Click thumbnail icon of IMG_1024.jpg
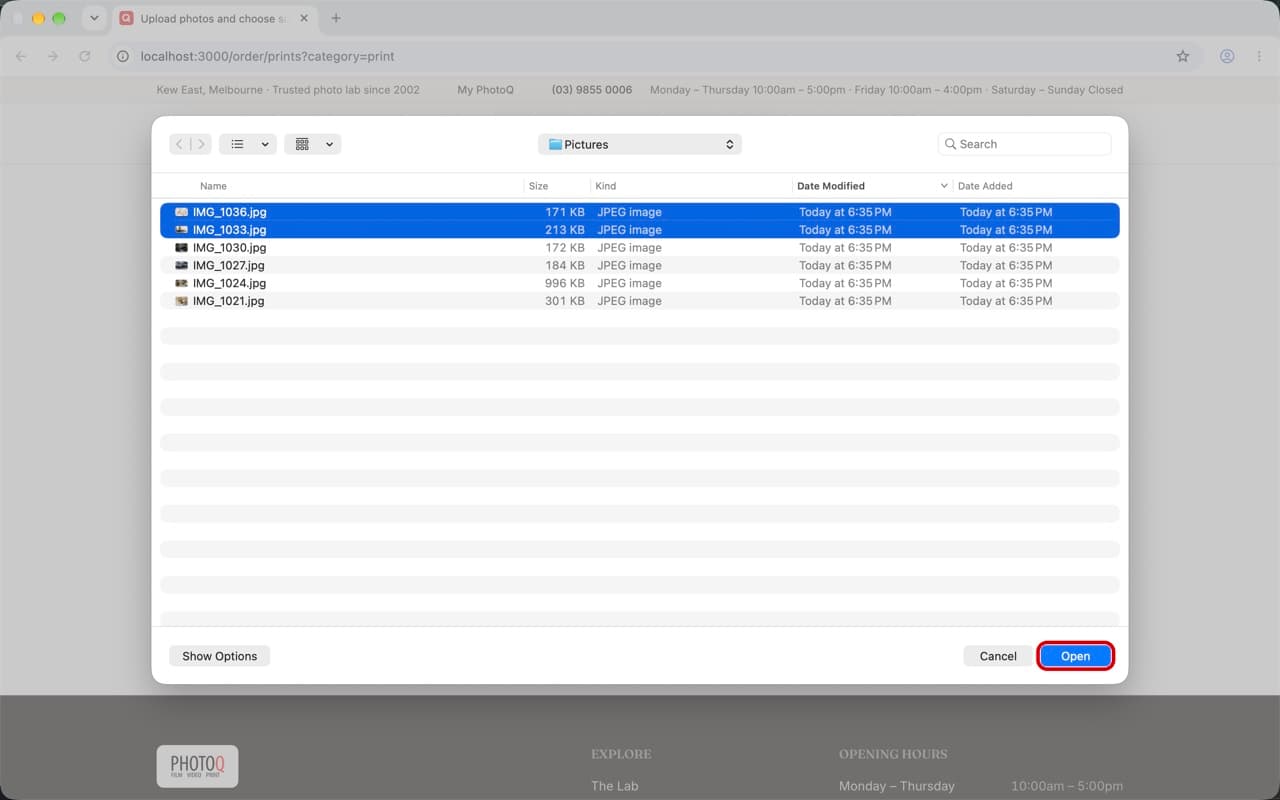Screen dimensions: 1280x800 (x=181, y=283)
